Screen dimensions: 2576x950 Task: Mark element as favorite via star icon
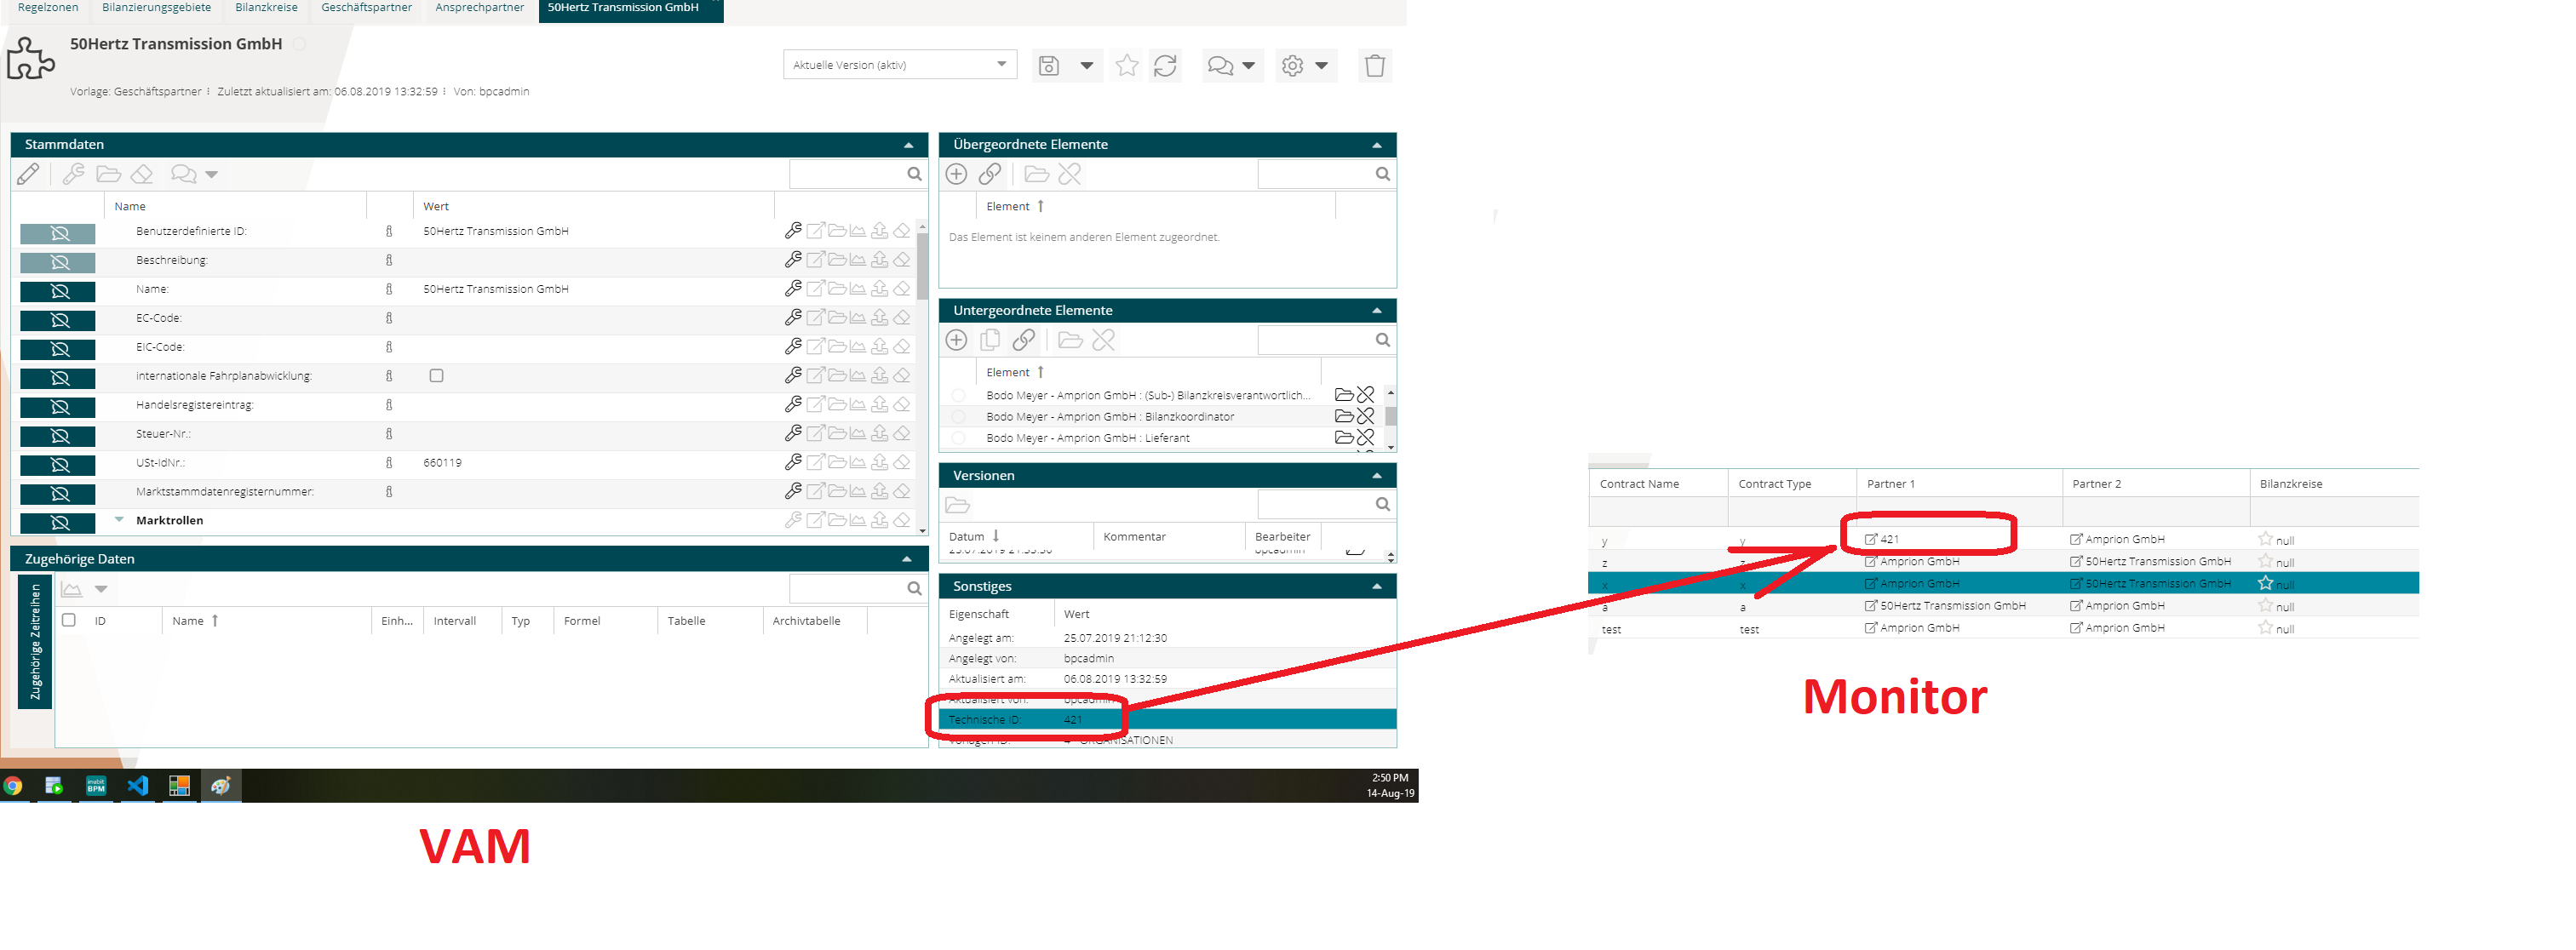[1126, 65]
